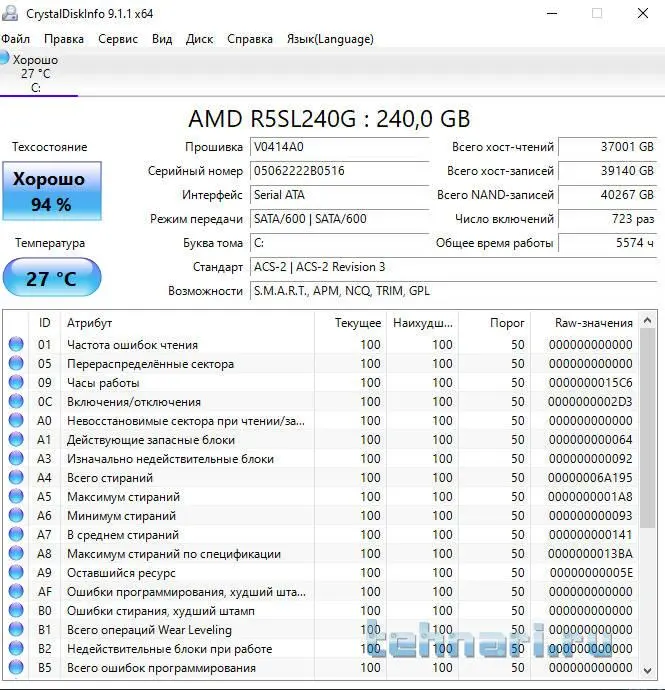The width and height of the screenshot is (665, 690).
Task: Select row Оставшийся ресурс
Action: click(x=320, y=573)
